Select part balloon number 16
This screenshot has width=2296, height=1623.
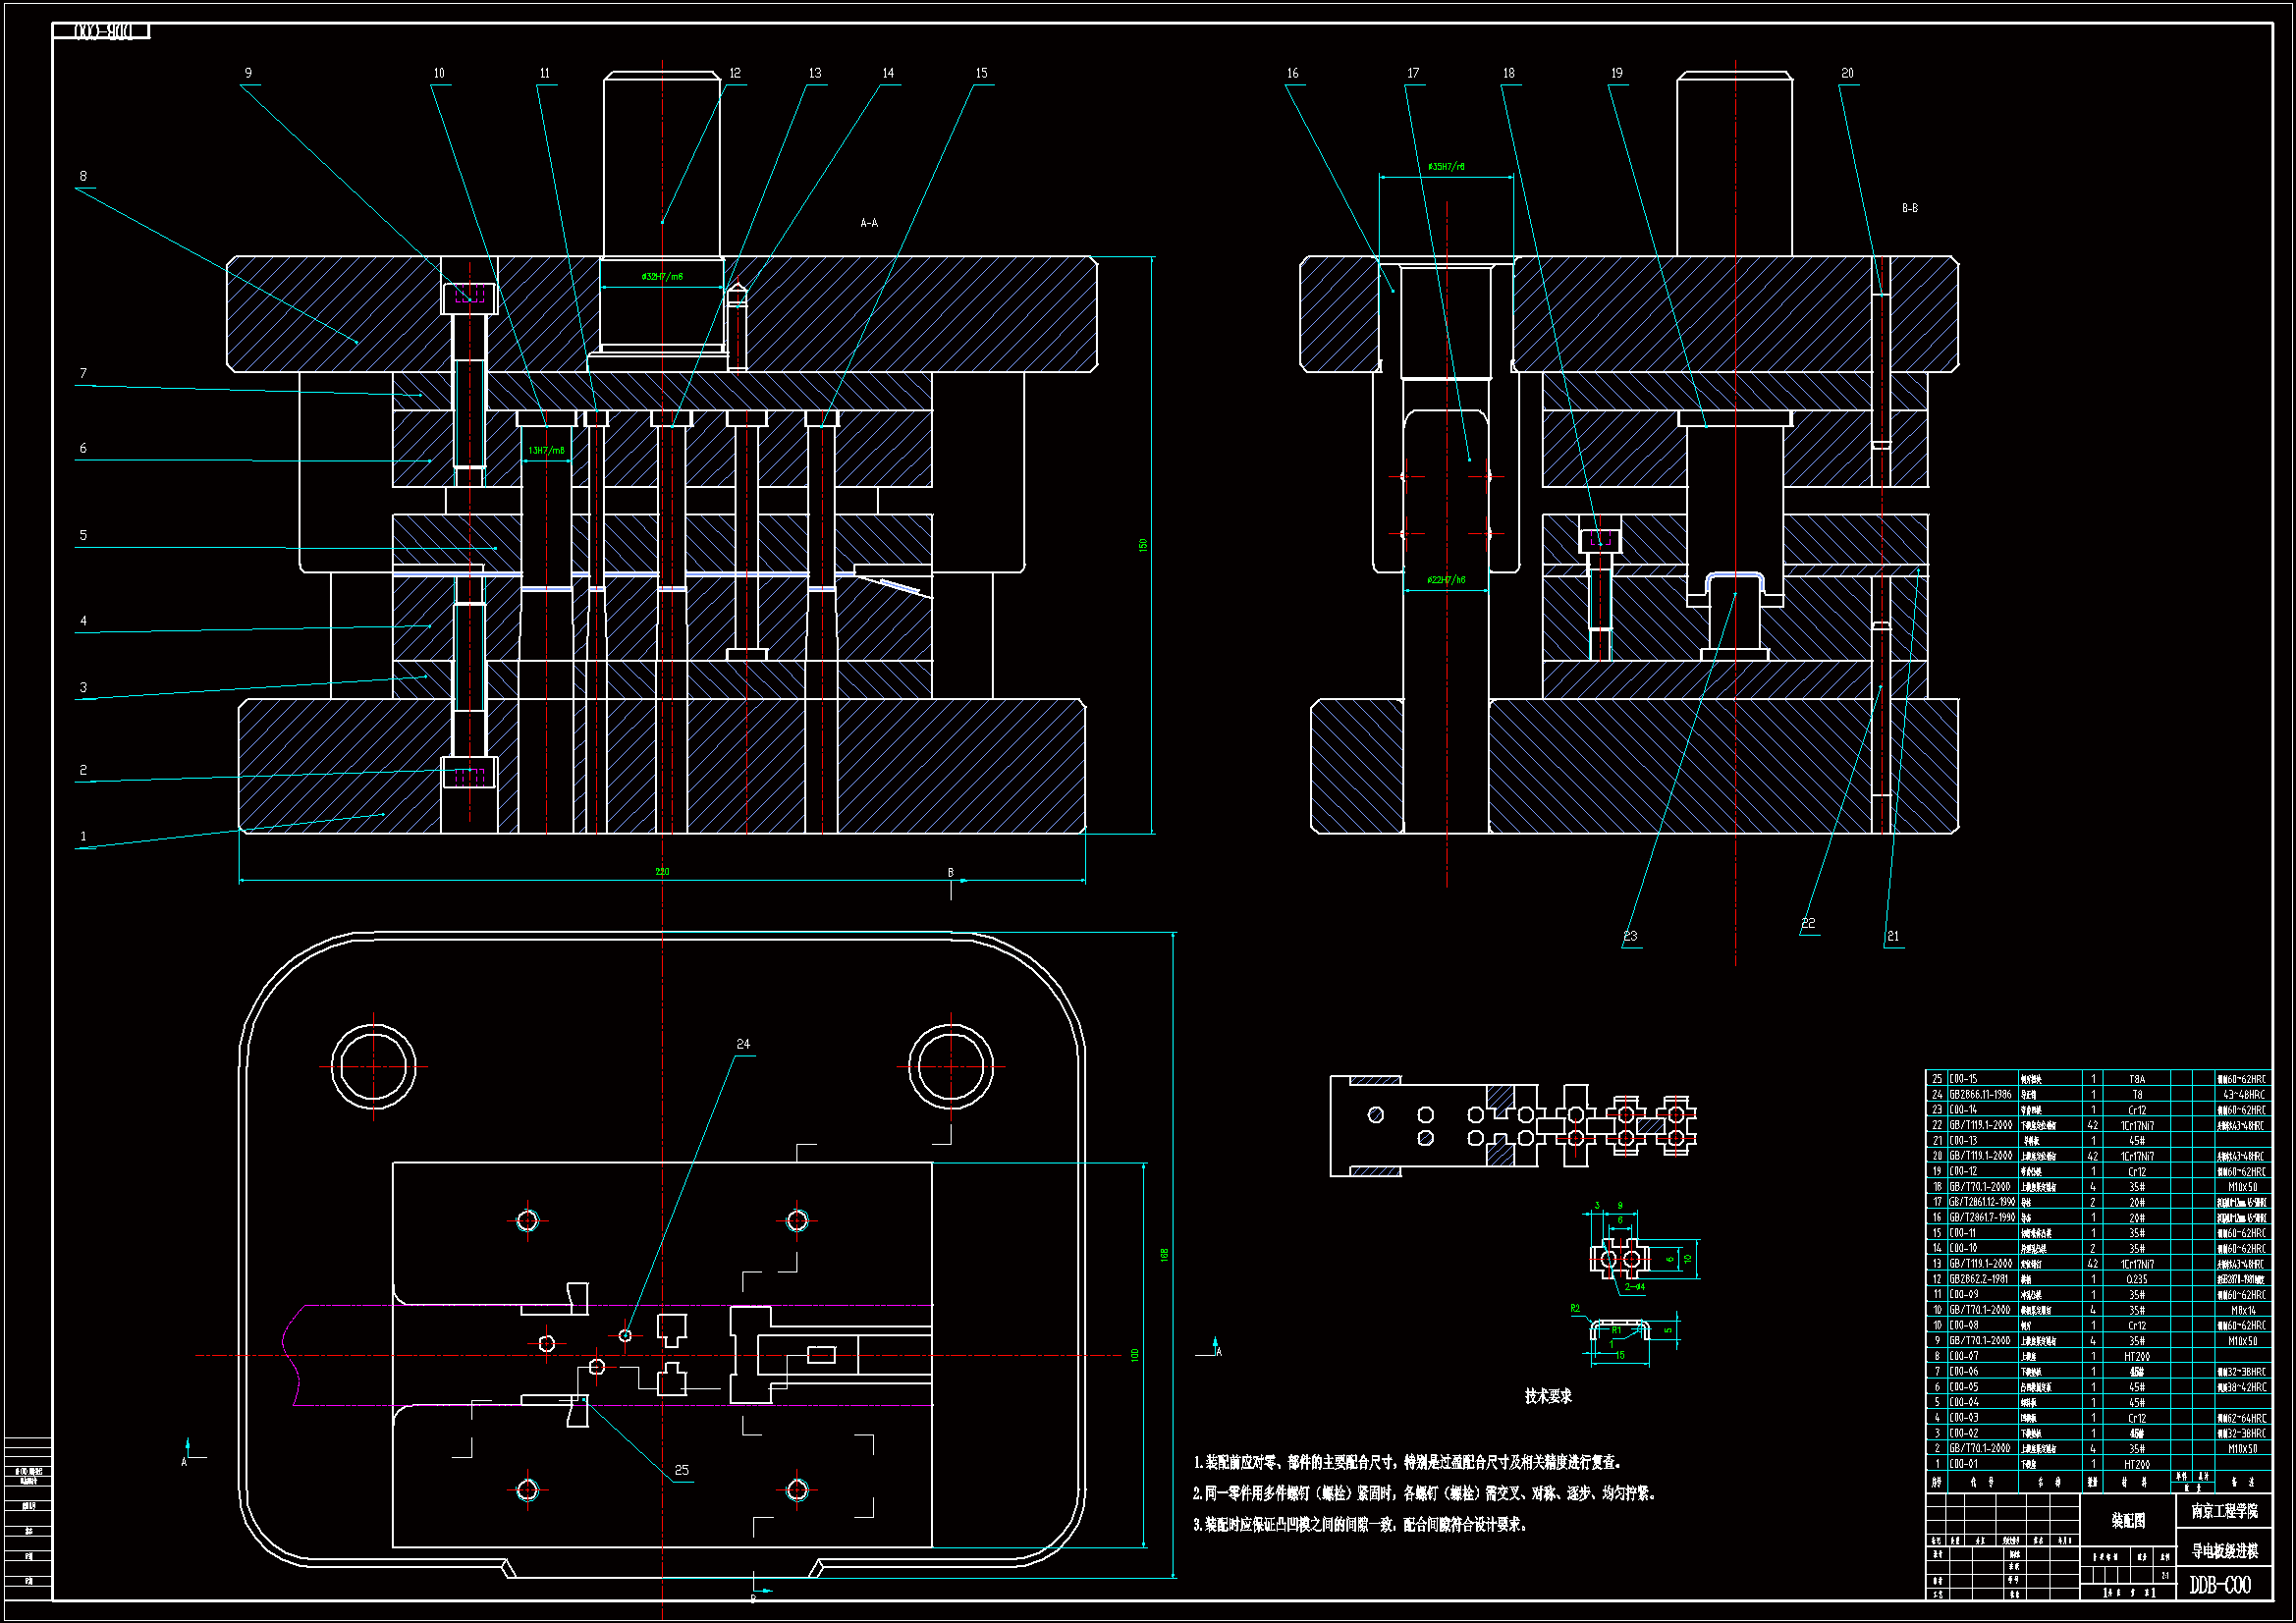pos(1292,73)
